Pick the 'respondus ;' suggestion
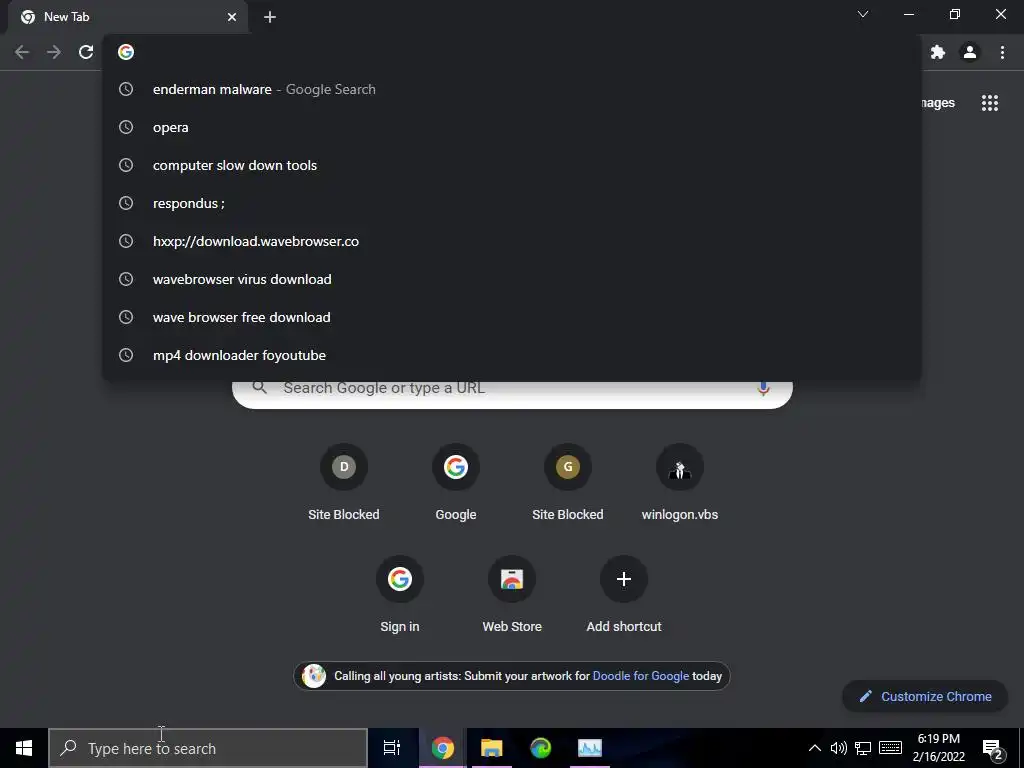Viewport: 1024px width, 768px height. coord(512,203)
